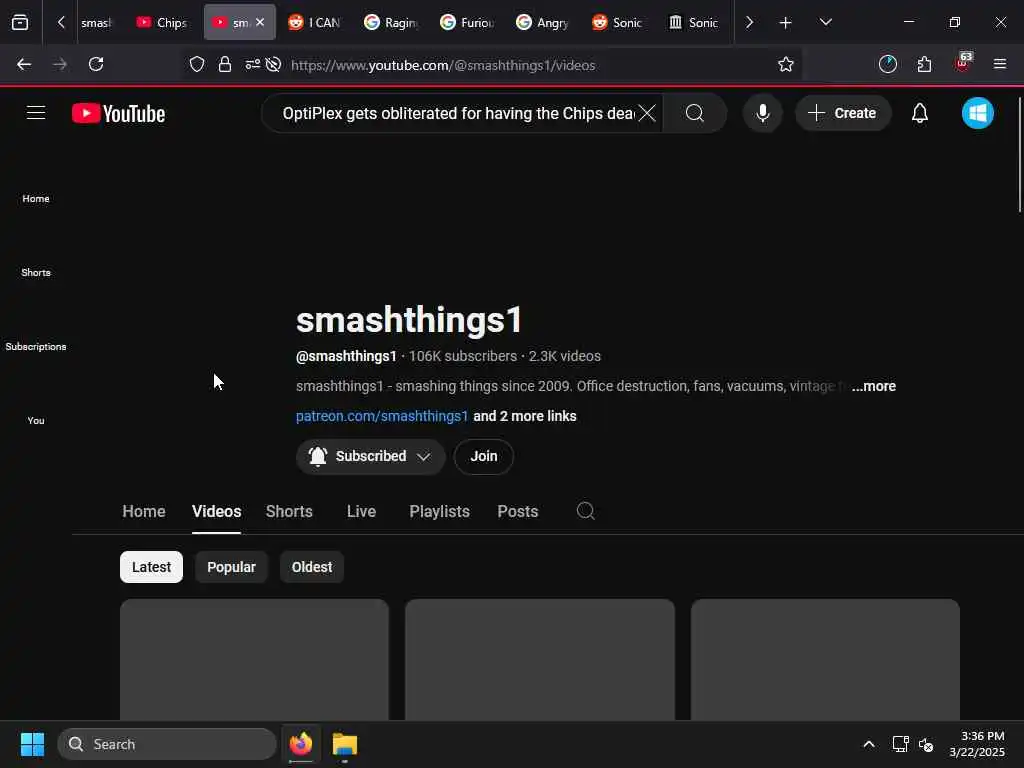Go to YouTube home via the logo
The height and width of the screenshot is (768, 1024).
[118, 114]
